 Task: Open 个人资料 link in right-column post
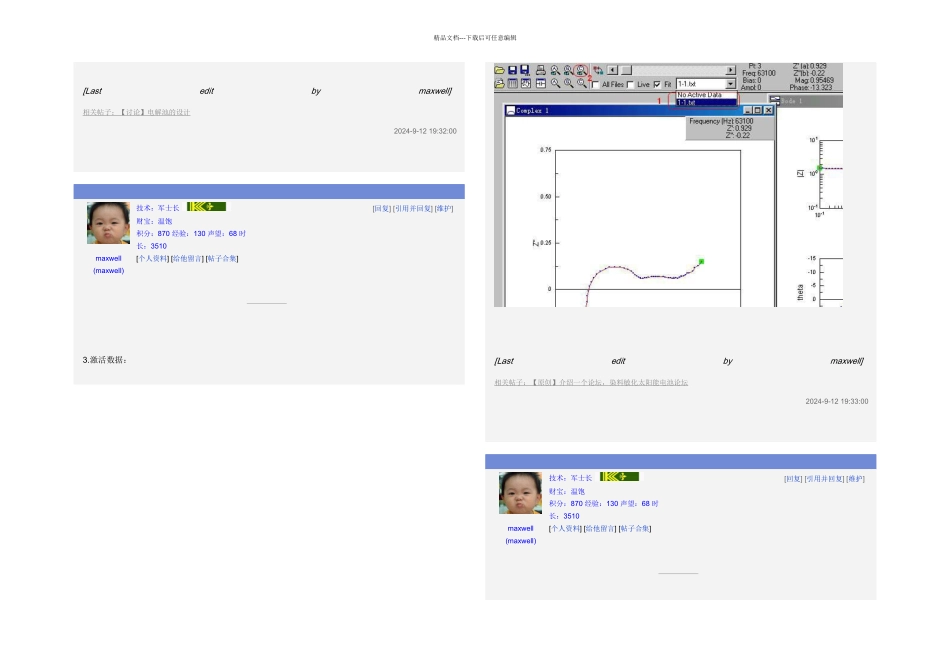[565, 528]
